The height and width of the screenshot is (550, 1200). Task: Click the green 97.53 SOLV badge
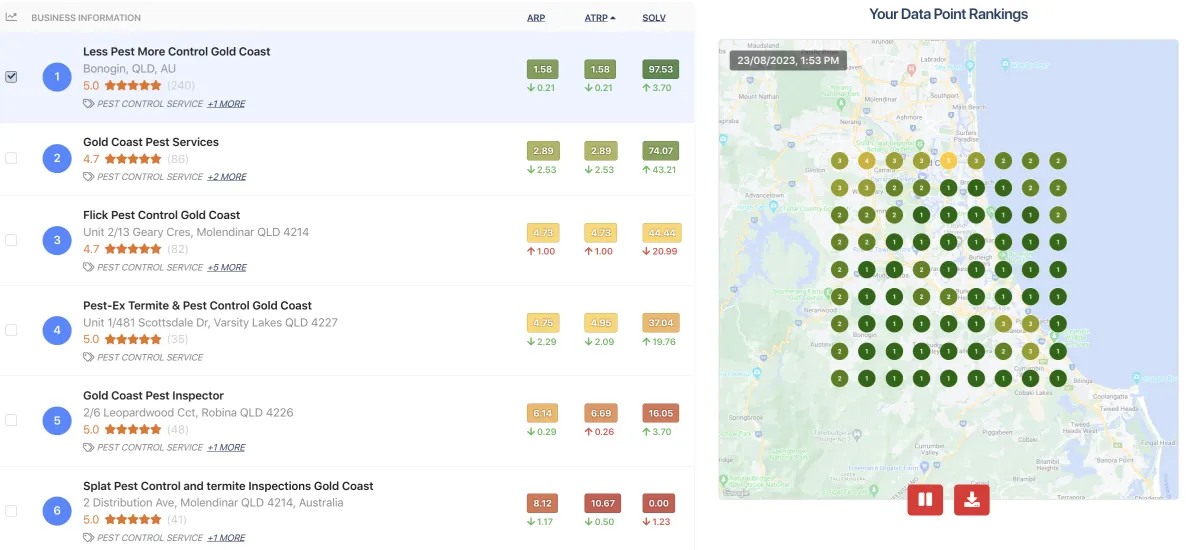click(x=661, y=69)
